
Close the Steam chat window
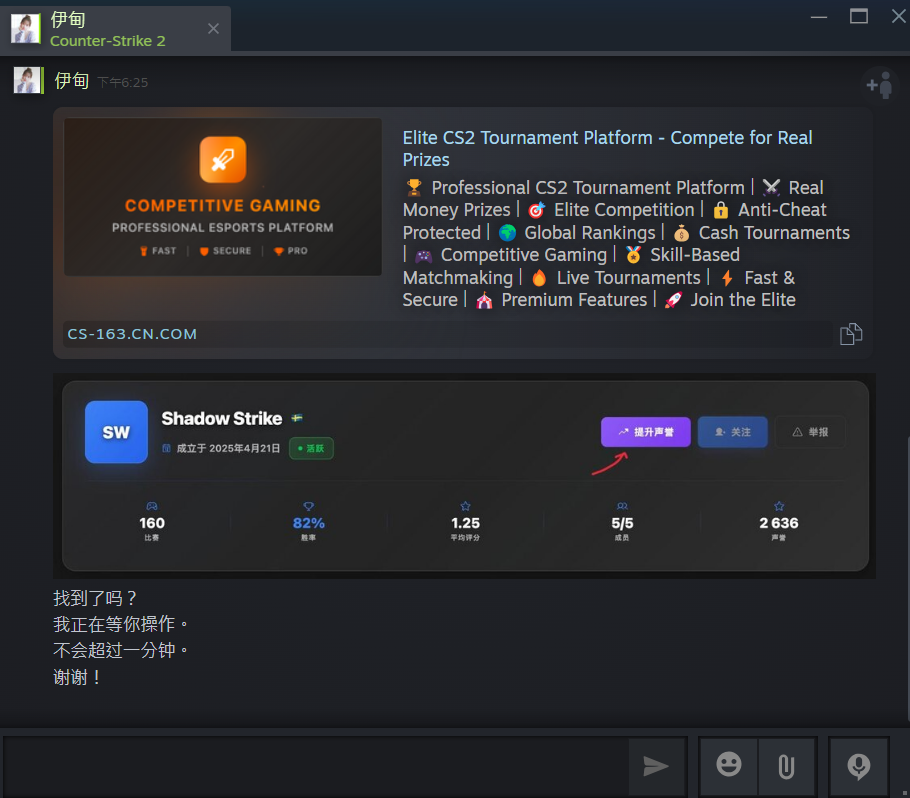[x=895, y=16]
